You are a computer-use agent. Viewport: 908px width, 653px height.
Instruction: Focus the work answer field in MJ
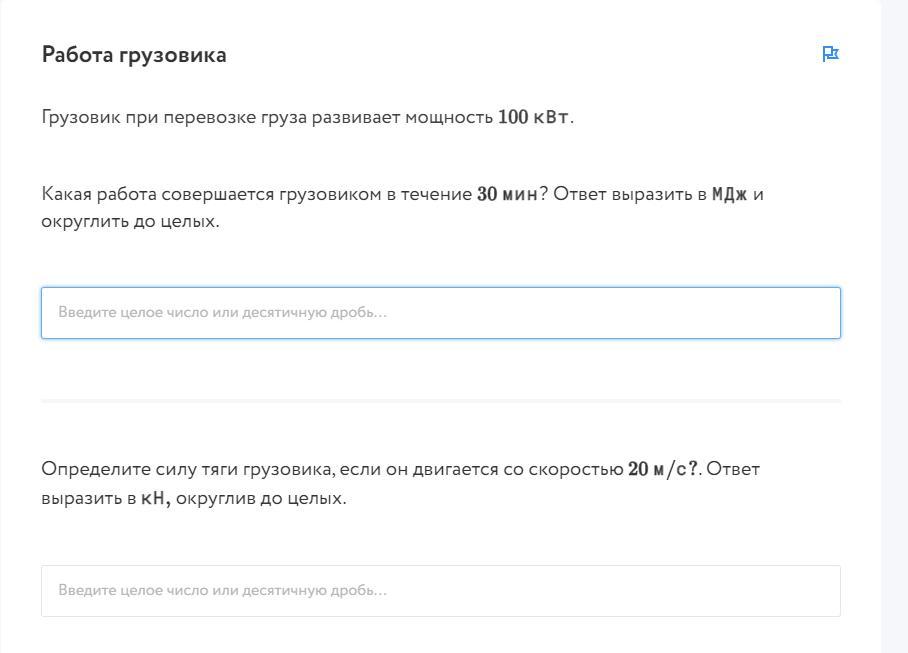click(440, 313)
